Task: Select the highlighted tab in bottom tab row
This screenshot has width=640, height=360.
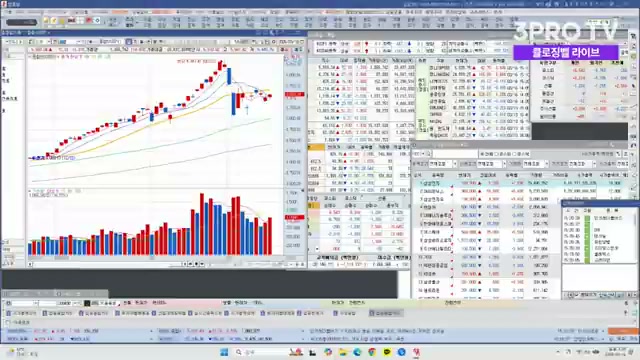Action: (386, 313)
